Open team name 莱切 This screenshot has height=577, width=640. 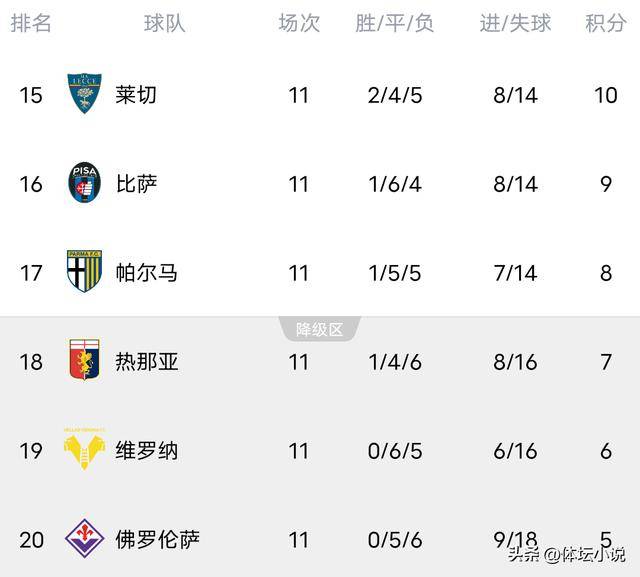pyautogui.click(x=136, y=95)
